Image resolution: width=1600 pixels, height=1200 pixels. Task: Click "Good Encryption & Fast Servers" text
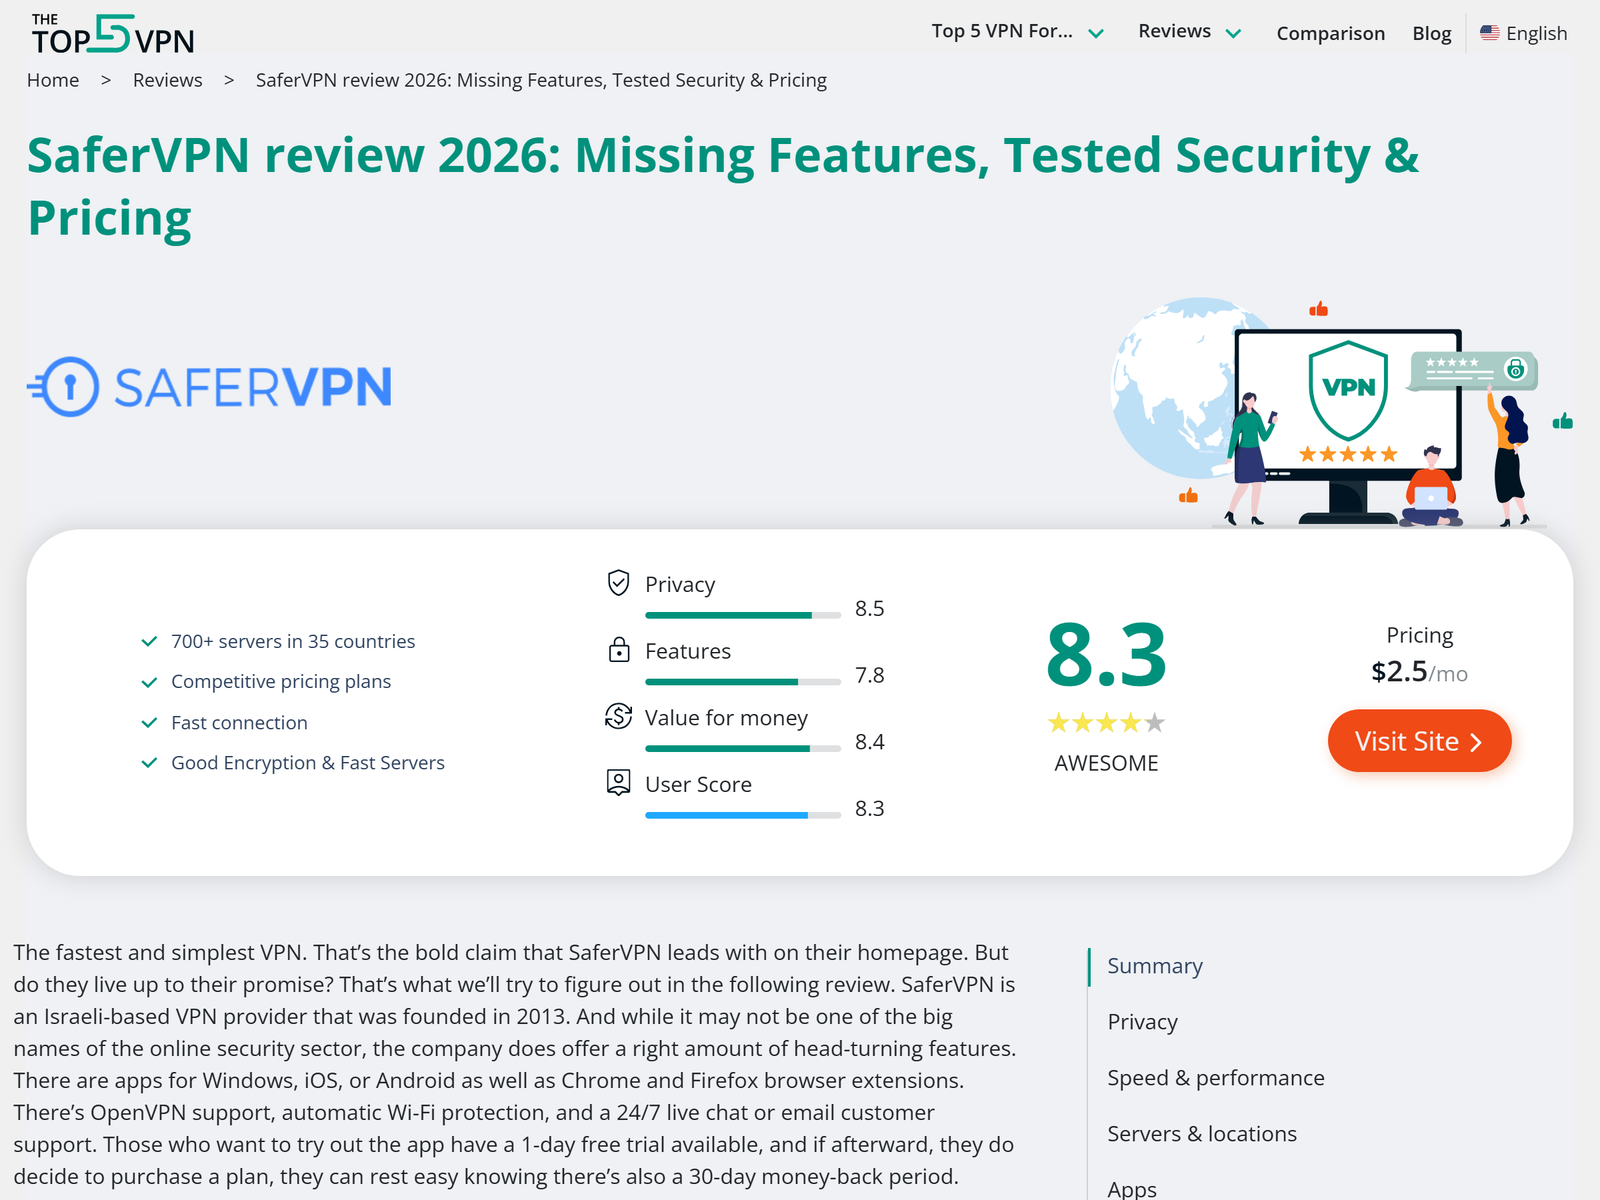point(308,763)
